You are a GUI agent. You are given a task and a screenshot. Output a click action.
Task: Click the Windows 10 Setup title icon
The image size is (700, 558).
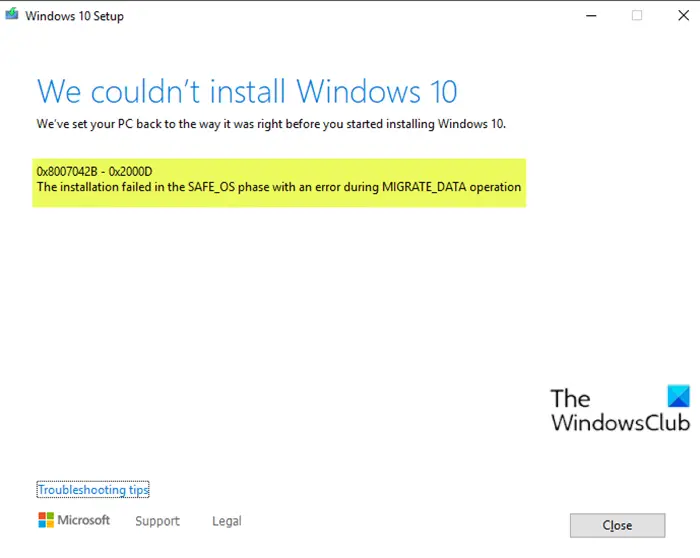tap(12, 14)
